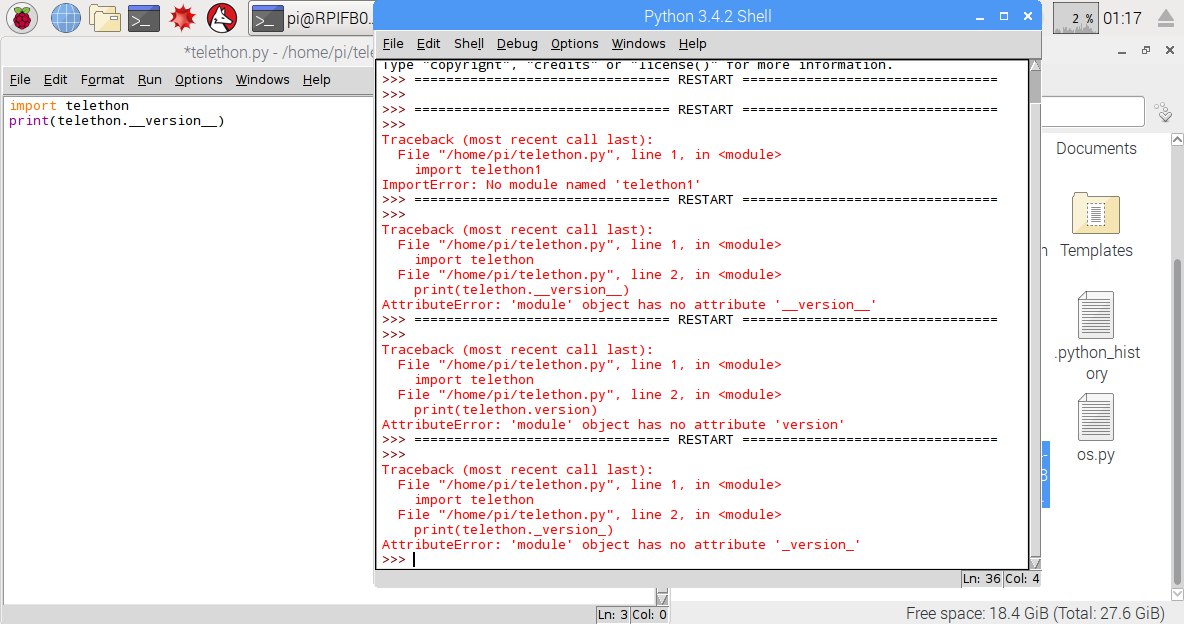This screenshot has width=1184, height=624.
Task: Click the shell prompt input line
Action: click(704, 560)
